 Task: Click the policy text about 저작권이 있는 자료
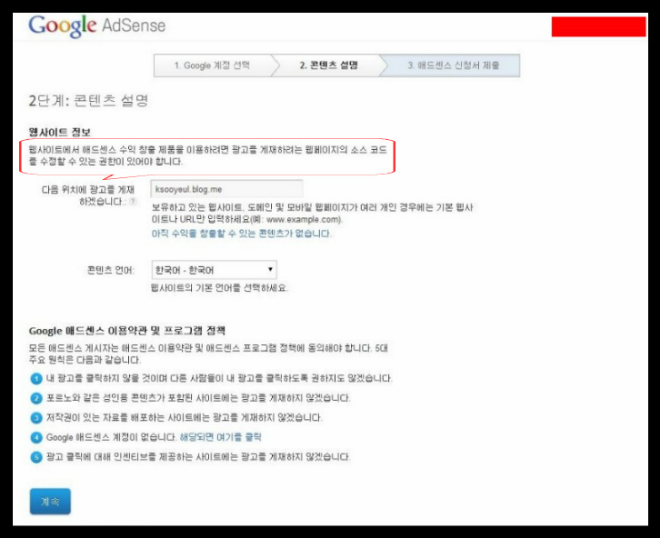coord(184,418)
